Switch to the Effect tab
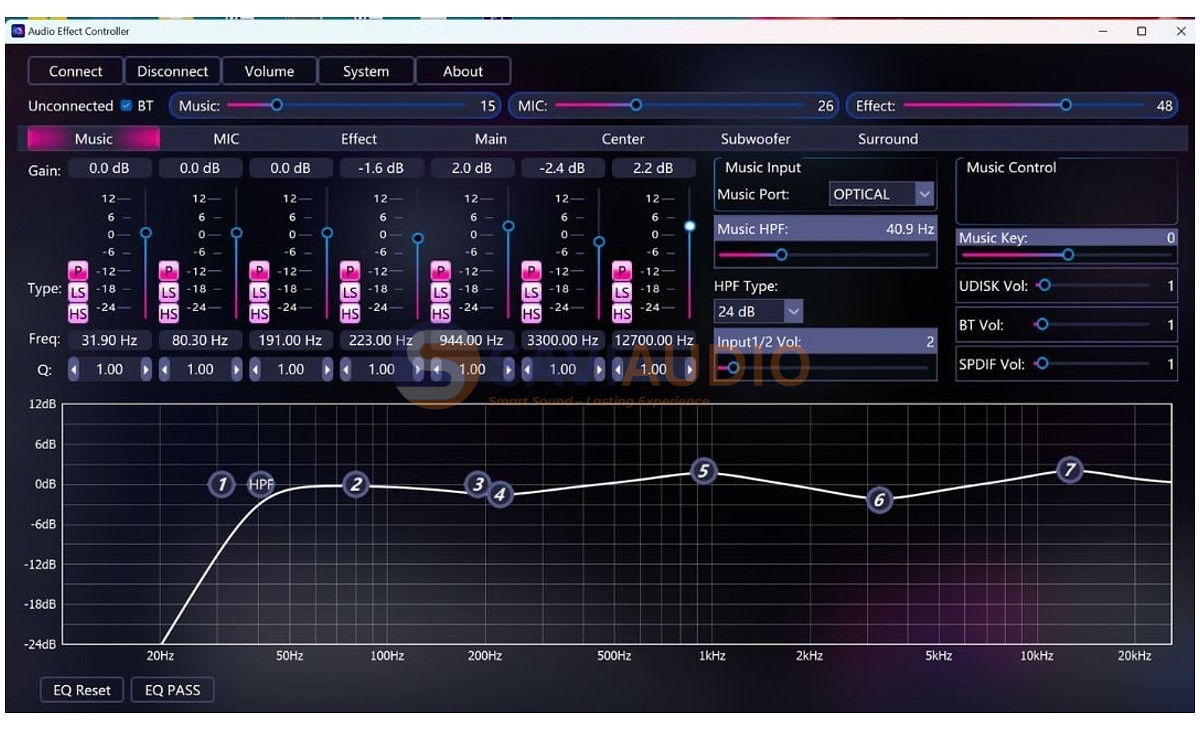The image size is (1200, 730). coord(358,139)
